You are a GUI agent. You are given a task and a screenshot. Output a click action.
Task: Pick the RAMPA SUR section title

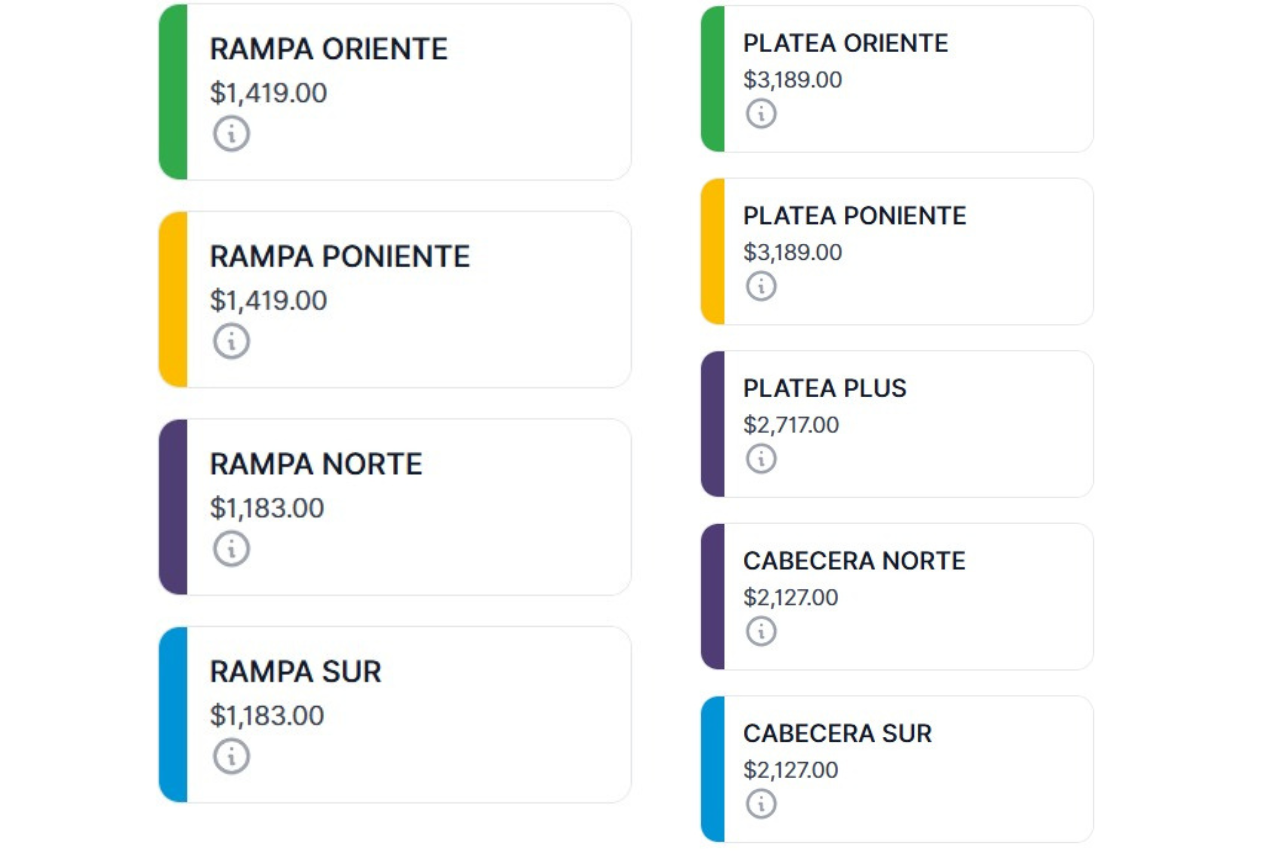point(296,672)
